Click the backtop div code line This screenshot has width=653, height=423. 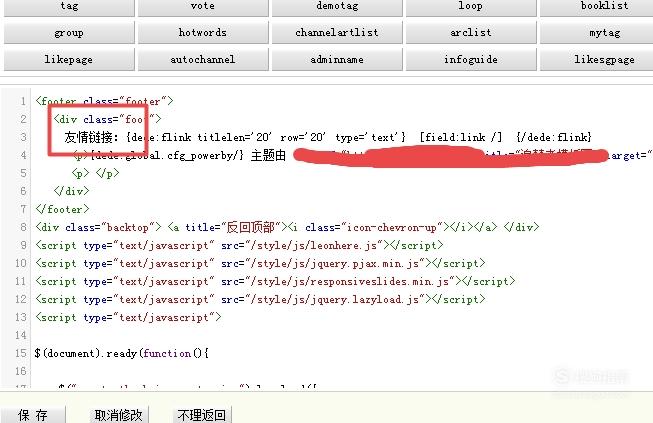click(287, 227)
